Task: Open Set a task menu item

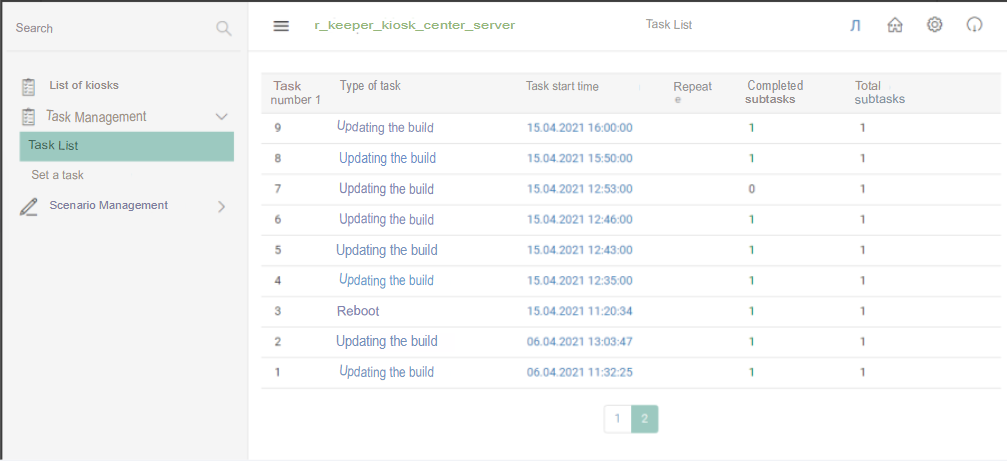Action: click(x=58, y=175)
